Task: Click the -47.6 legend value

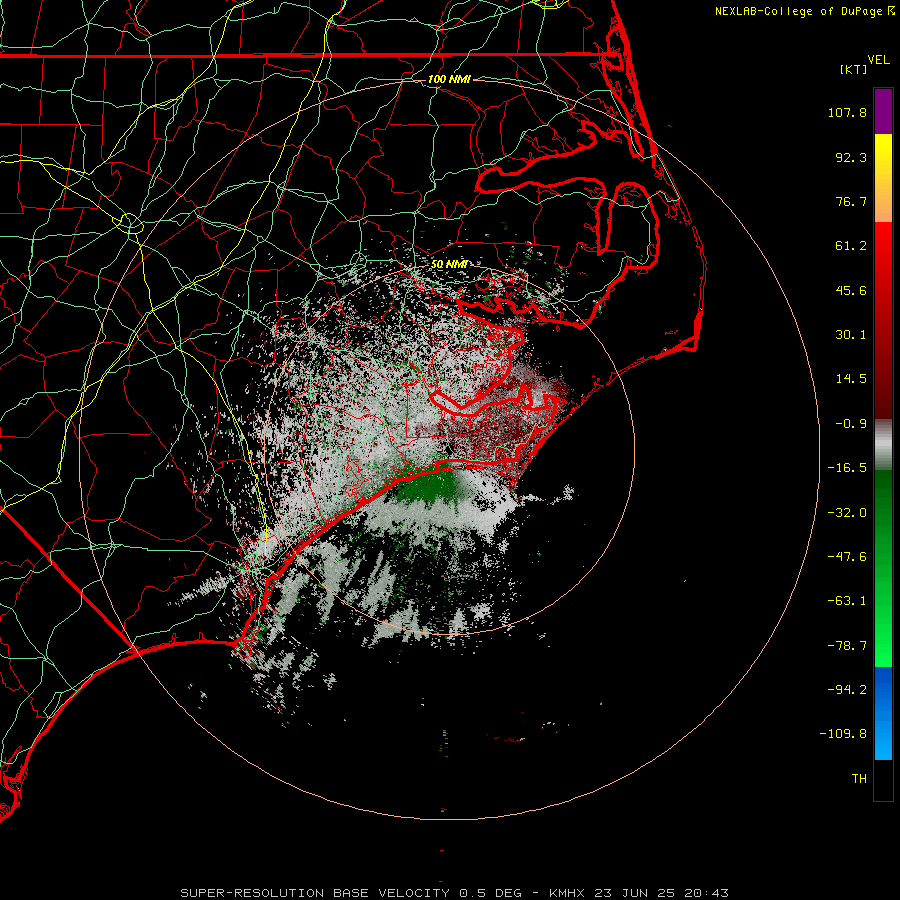Action: pos(847,557)
